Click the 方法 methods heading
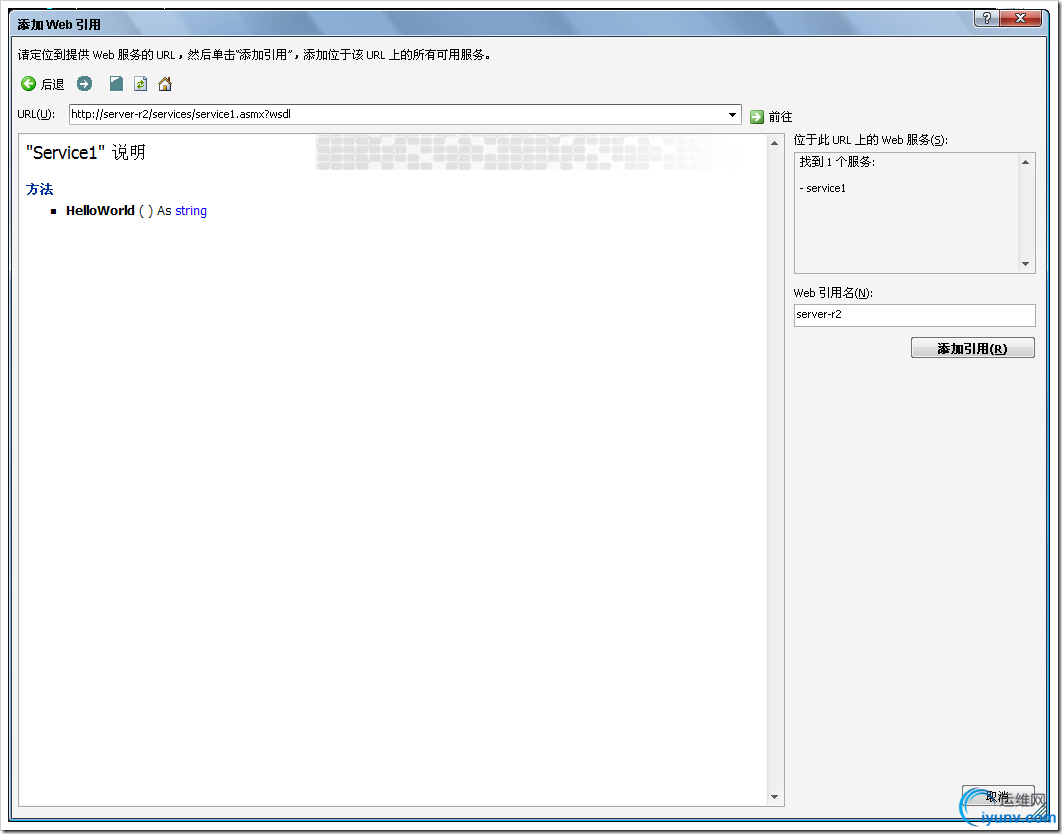This screenshot has width=1062, height=834. (40, 189)
